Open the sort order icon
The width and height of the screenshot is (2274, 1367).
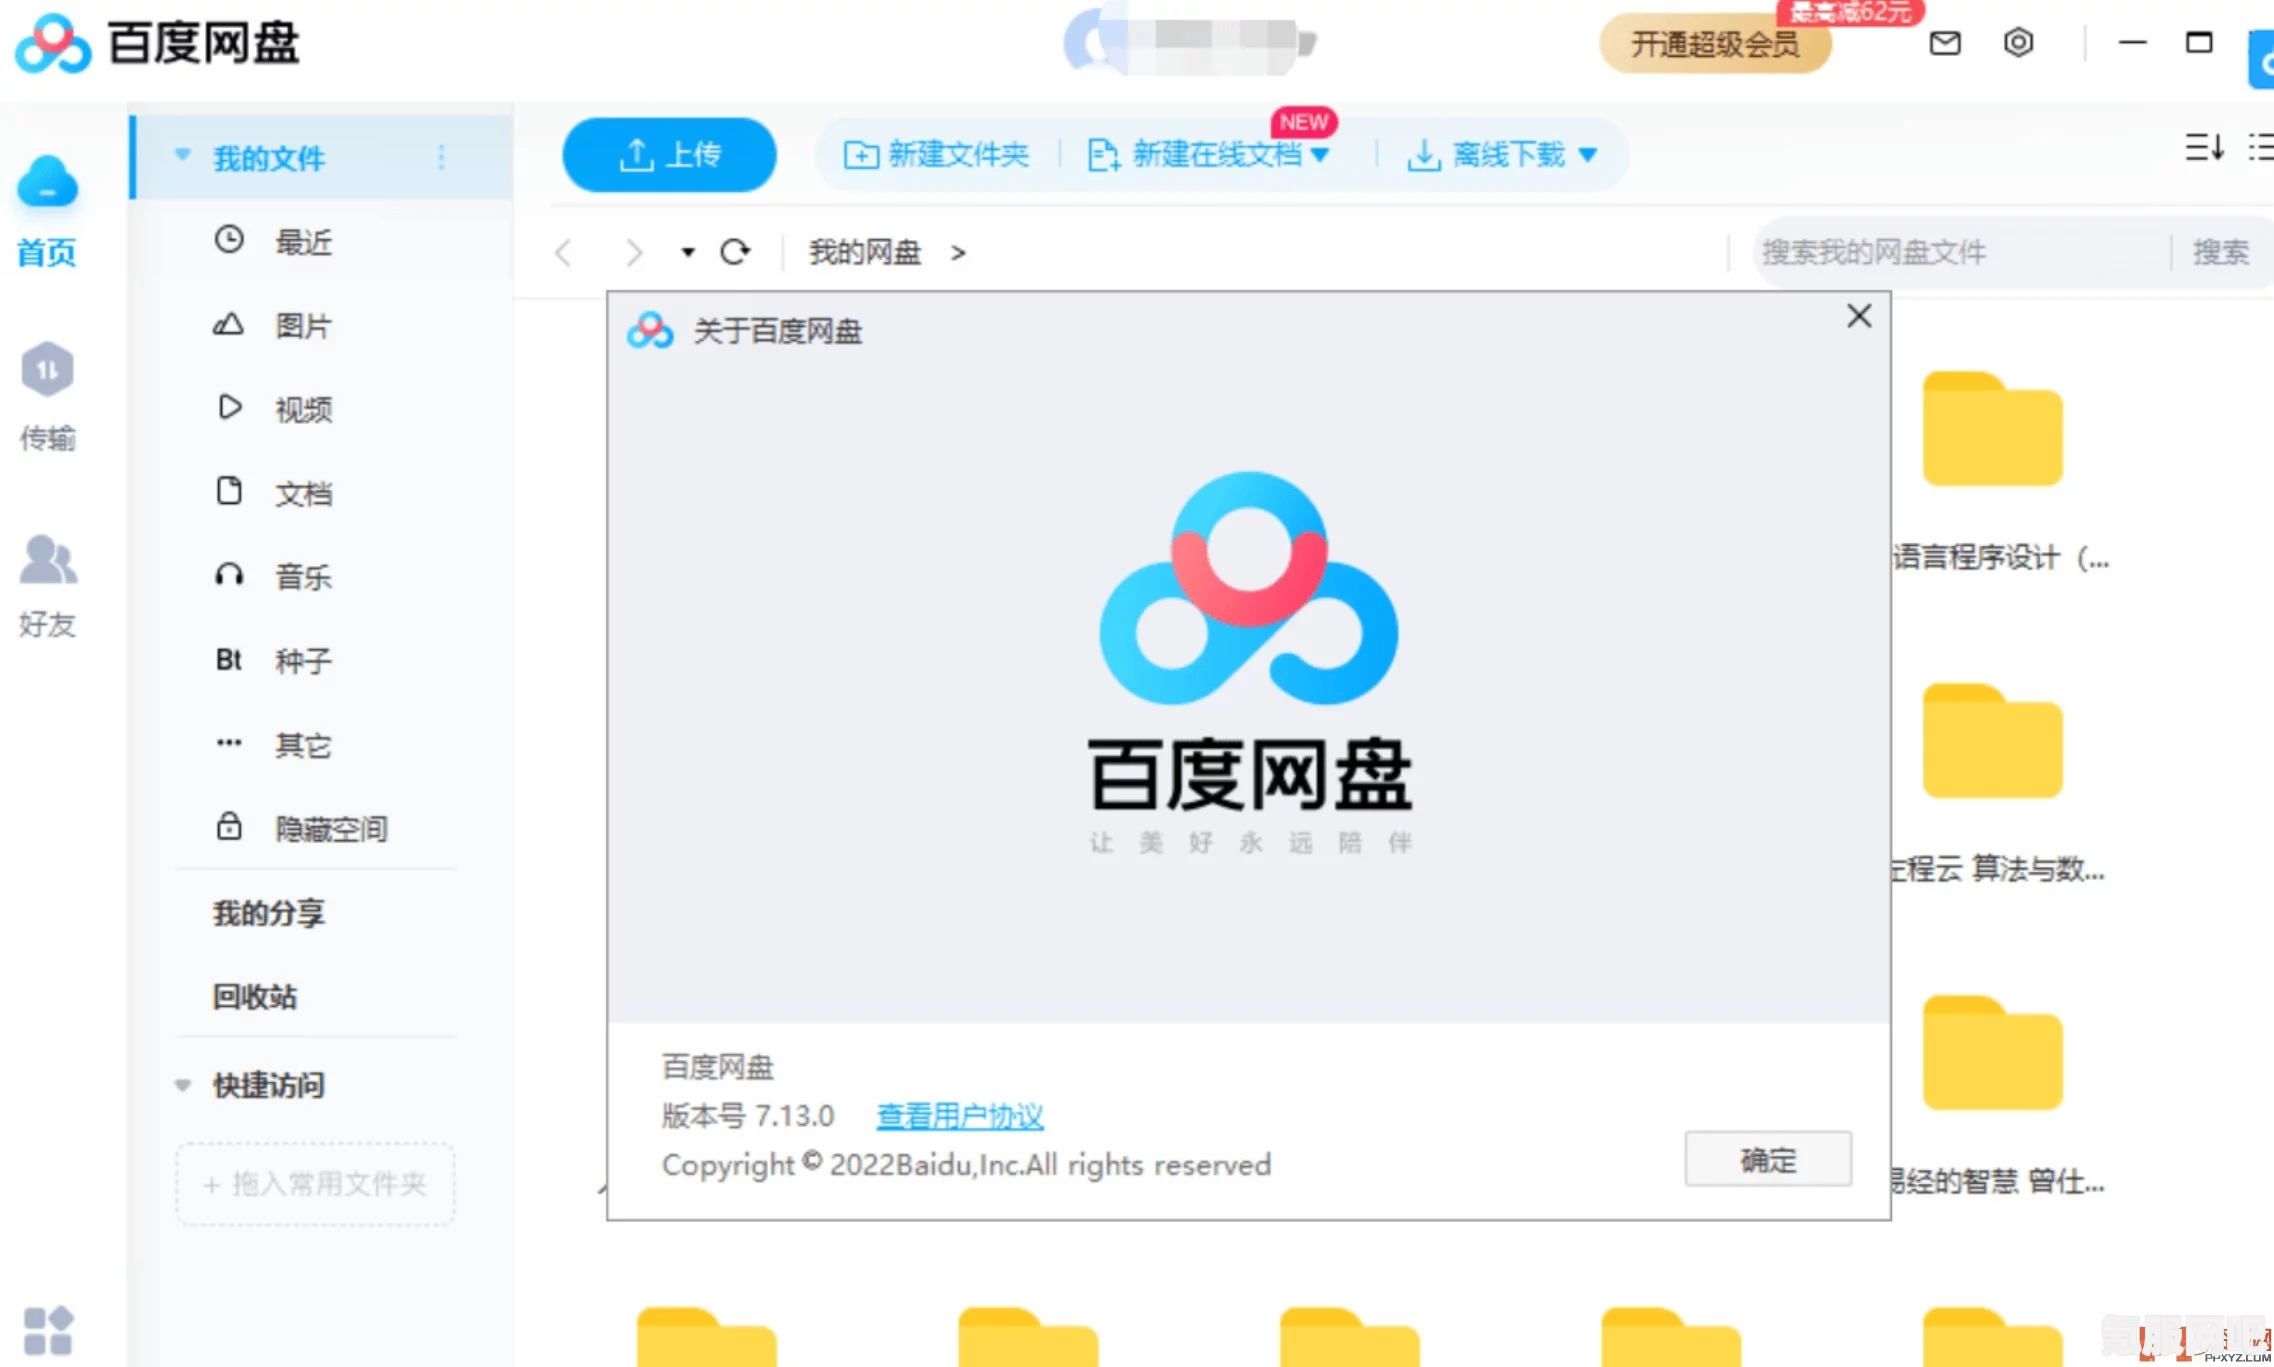pos(2203,148)
